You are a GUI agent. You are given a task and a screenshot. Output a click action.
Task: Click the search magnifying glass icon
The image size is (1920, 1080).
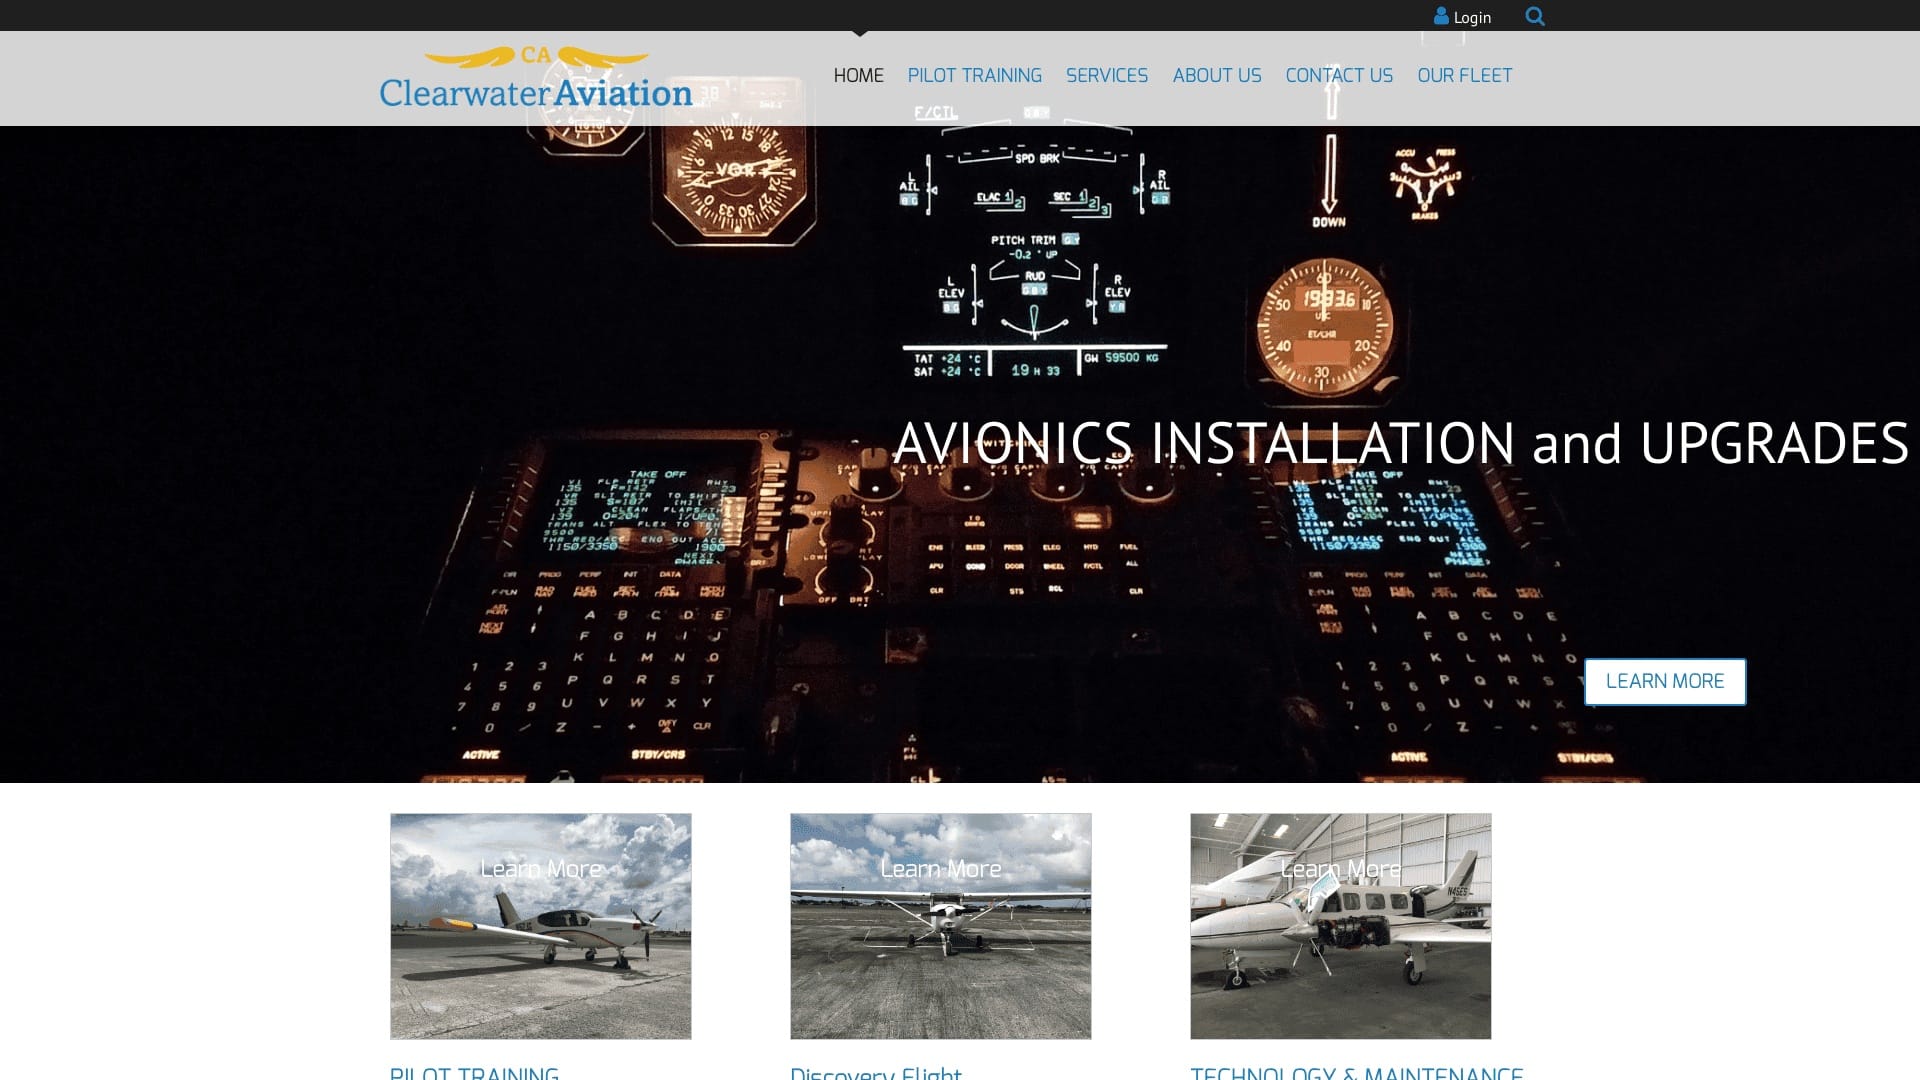click(x=1534, y=16)
